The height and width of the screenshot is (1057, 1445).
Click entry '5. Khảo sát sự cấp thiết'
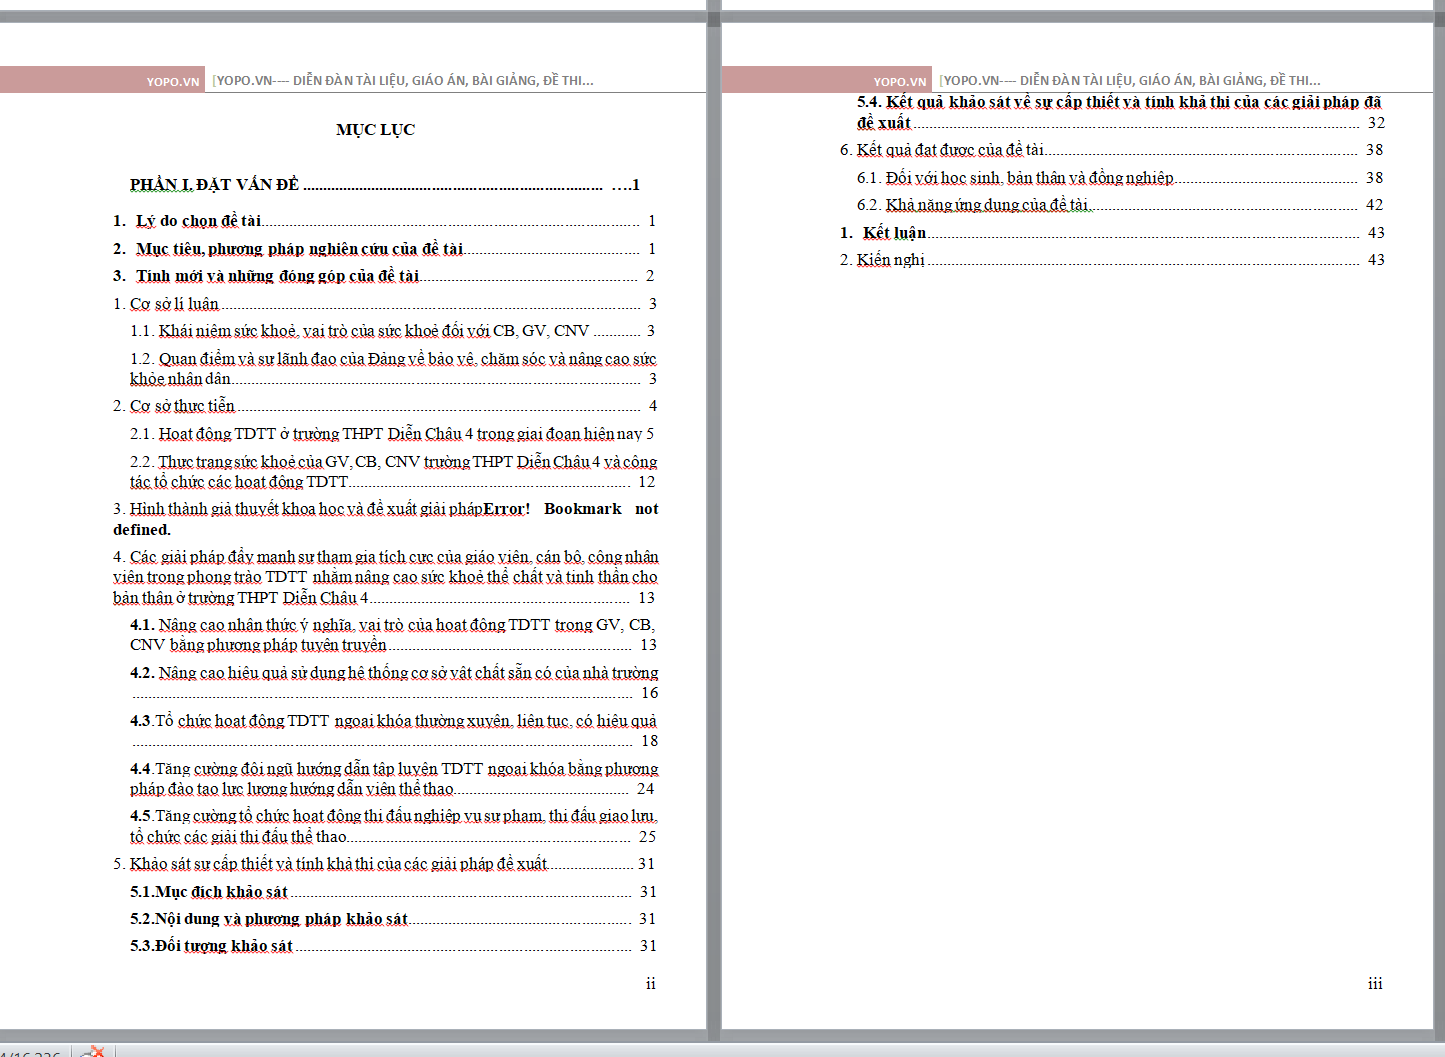(x=384, y=864)
